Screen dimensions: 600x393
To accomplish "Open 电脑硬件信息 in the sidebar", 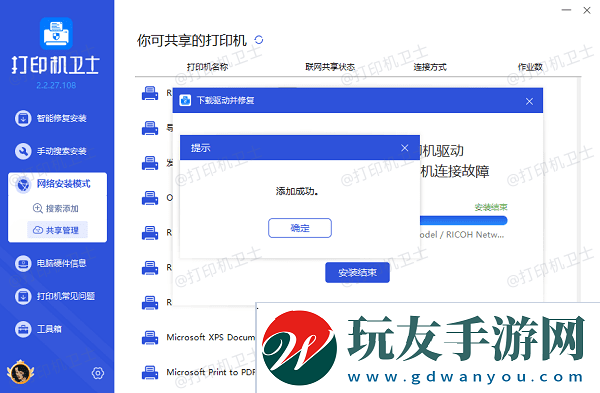I will 50,263.
